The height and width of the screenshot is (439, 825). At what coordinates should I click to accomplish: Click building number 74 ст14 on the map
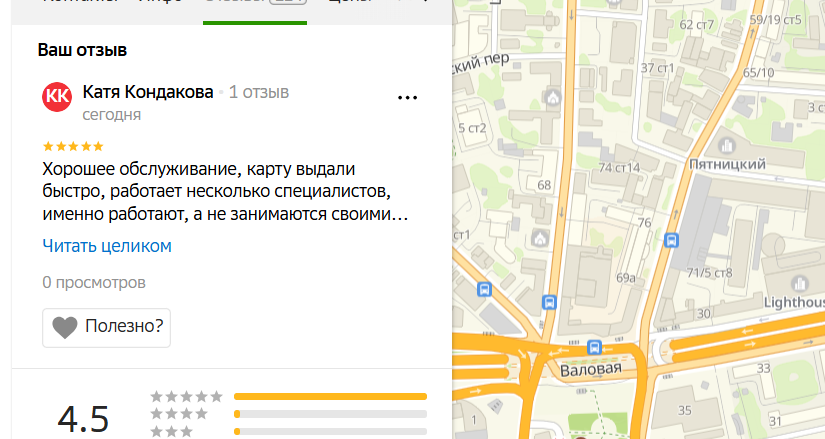point(619,168)
